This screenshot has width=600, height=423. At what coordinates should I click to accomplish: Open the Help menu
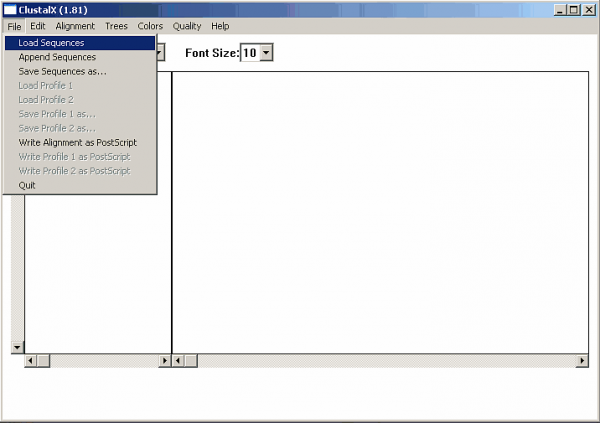pyautogui.click(x=220, y=26)
